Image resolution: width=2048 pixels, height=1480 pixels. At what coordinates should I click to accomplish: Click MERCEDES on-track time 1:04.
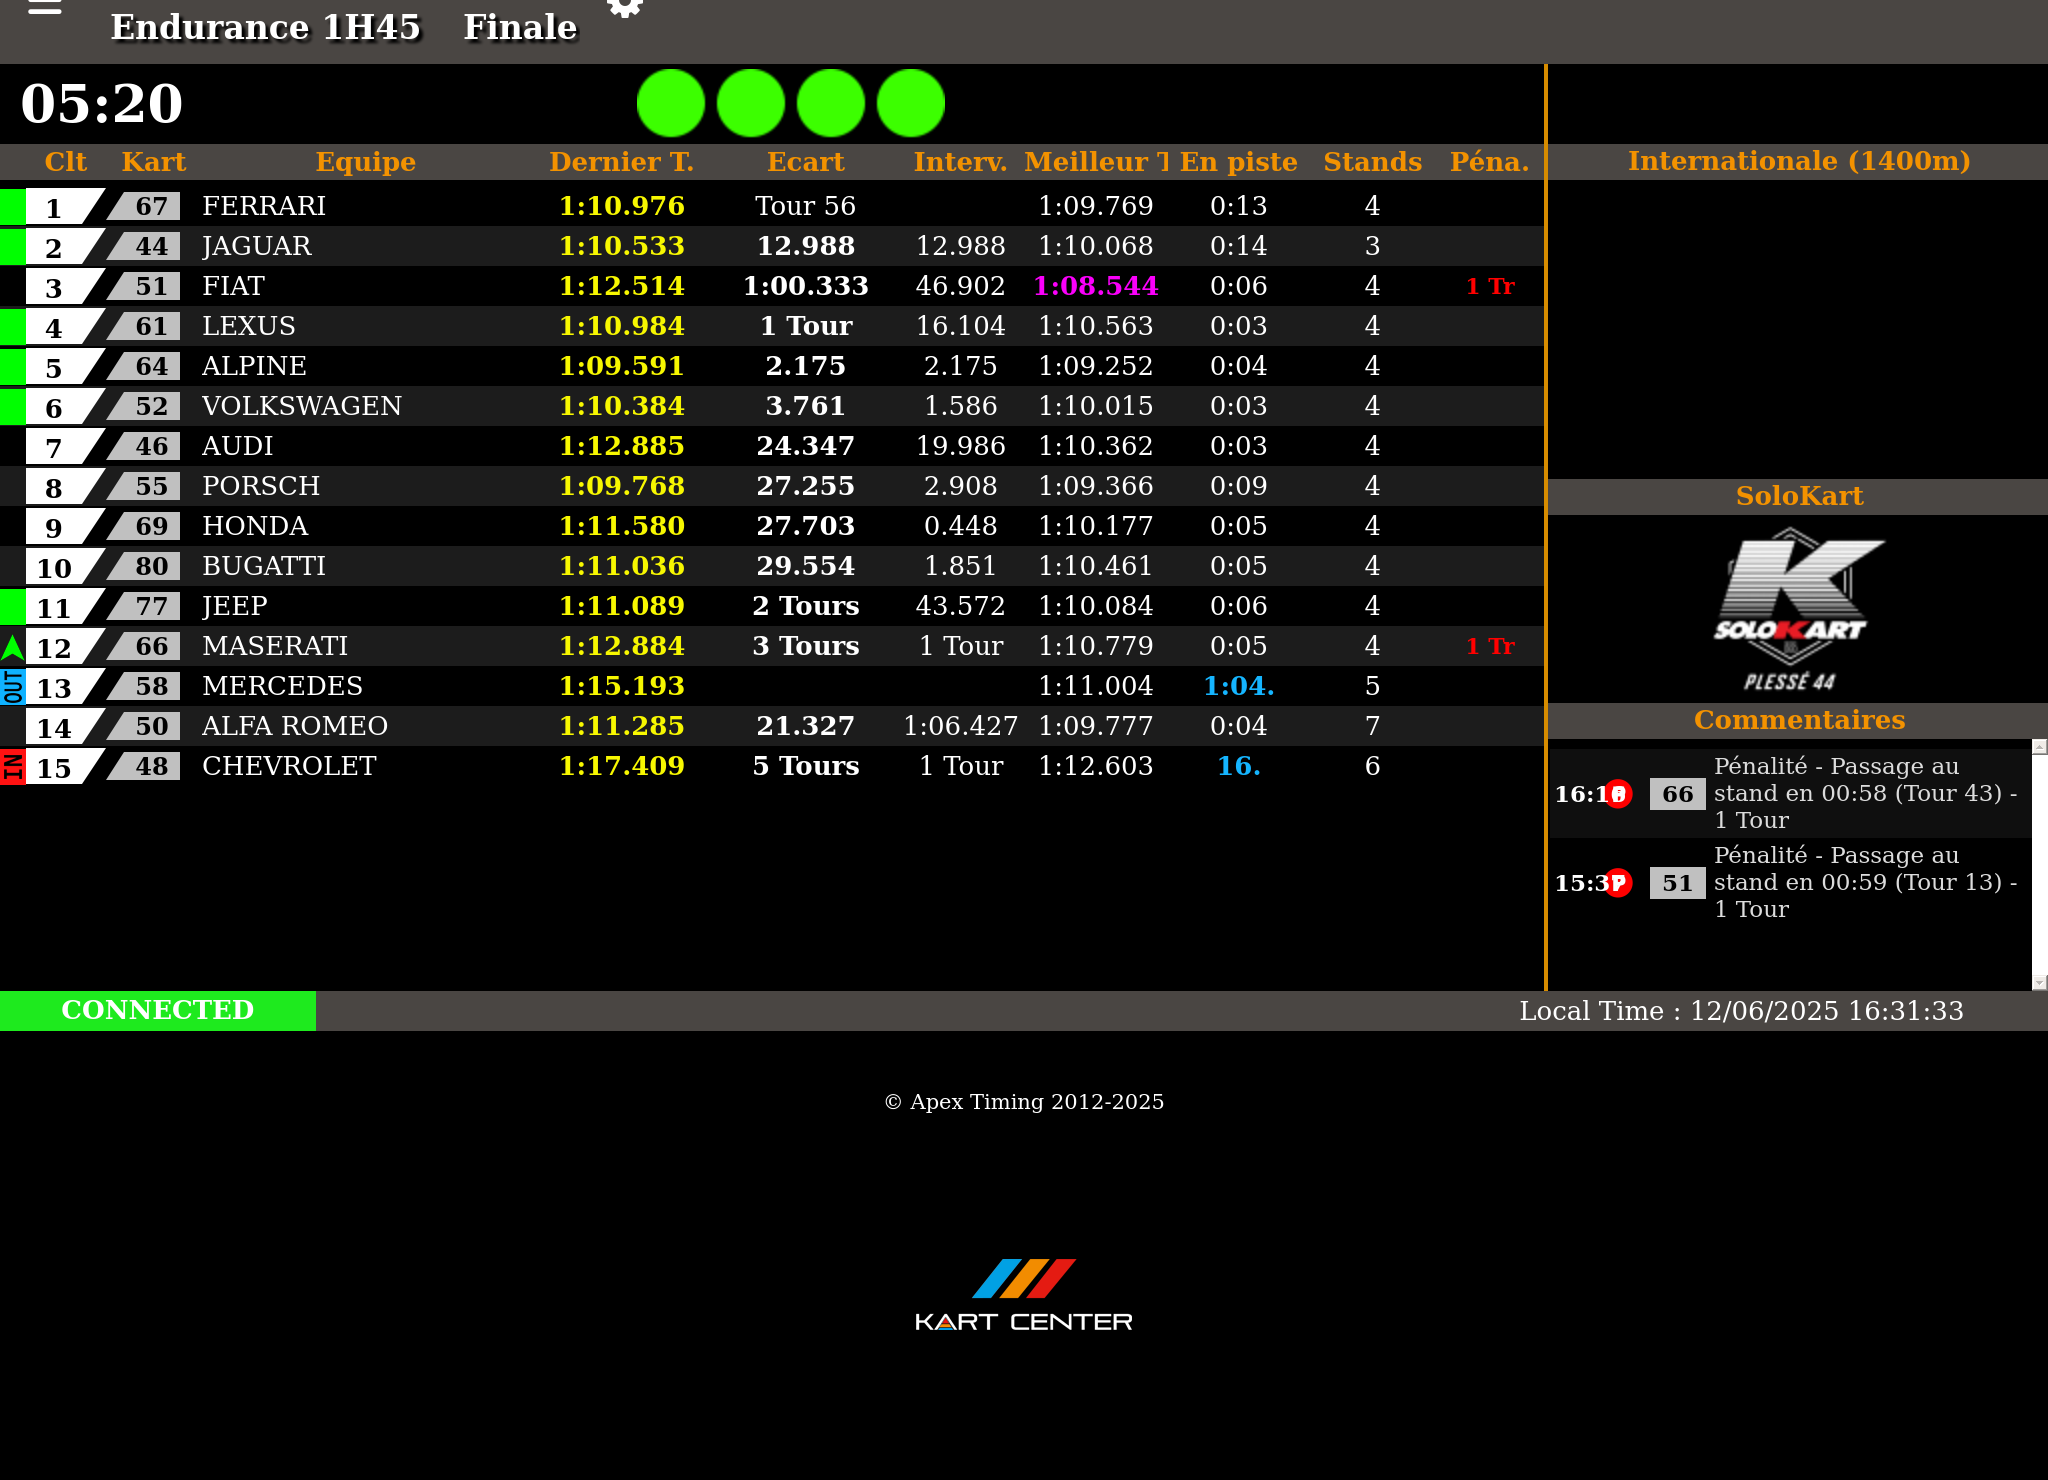click(x=1238, y=686)
